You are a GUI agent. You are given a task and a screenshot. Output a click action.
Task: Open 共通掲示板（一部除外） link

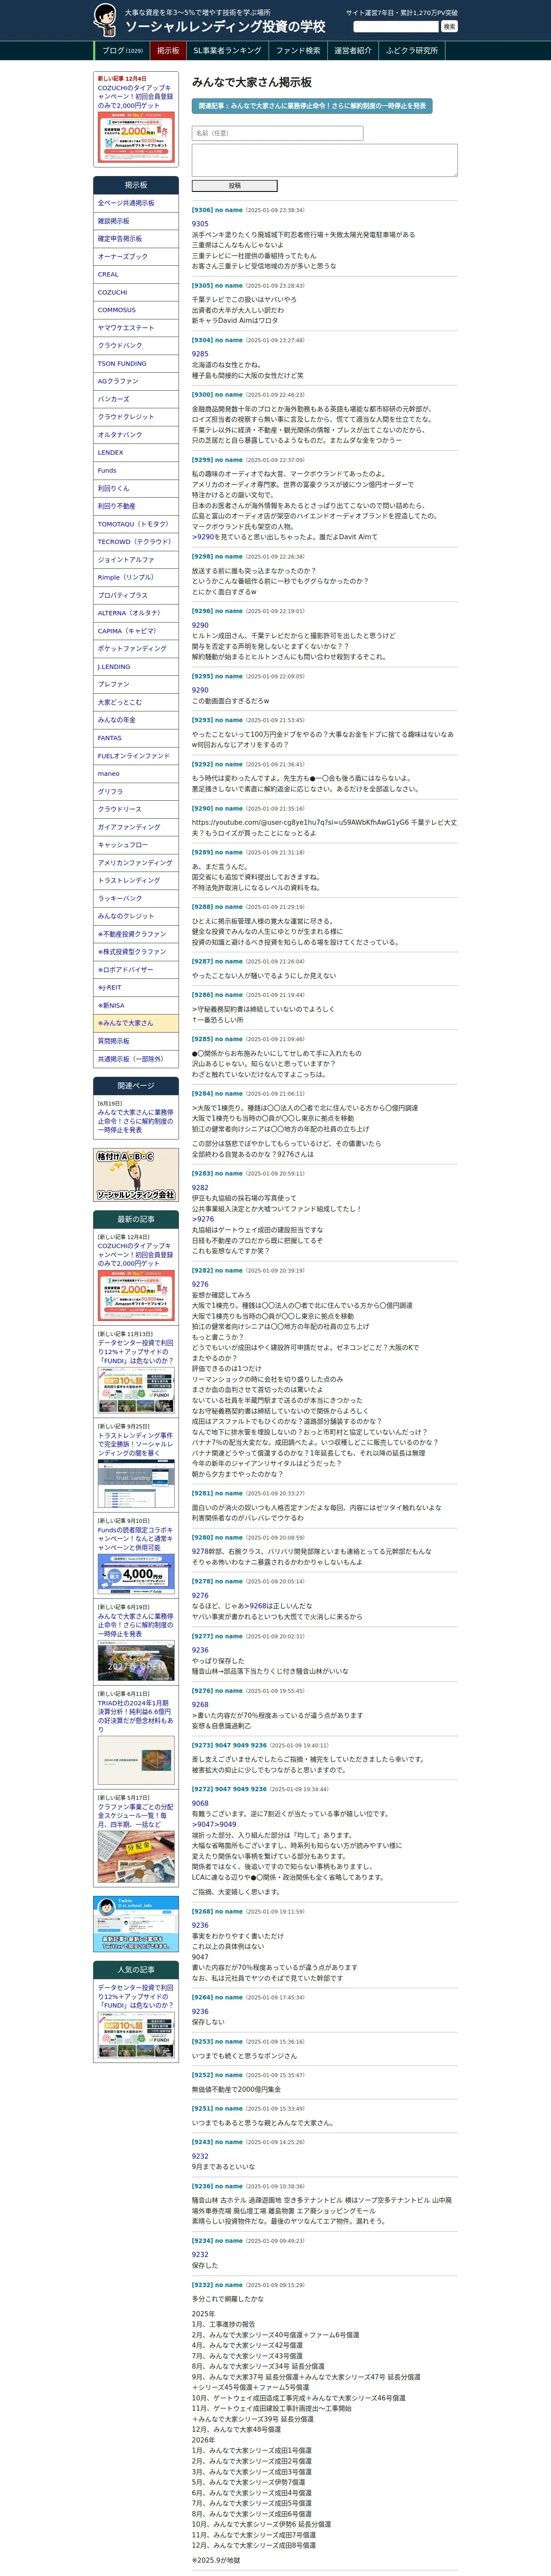[136, 1059]
